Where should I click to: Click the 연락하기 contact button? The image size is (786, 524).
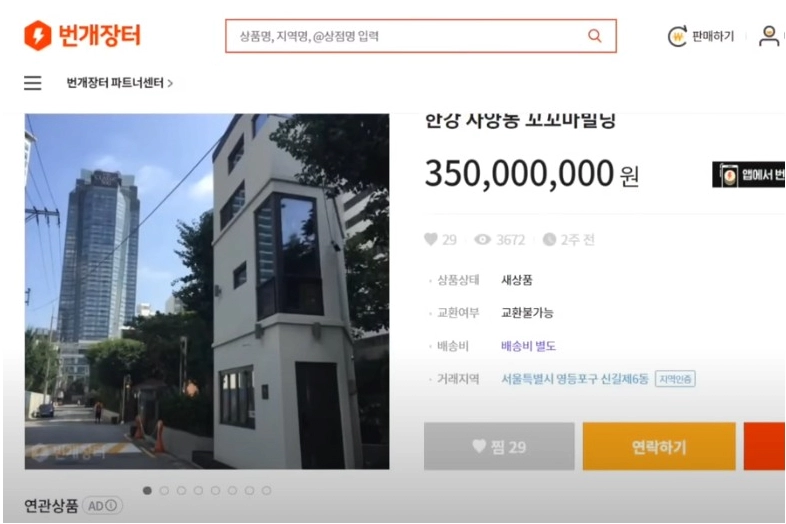pos(659,446)
